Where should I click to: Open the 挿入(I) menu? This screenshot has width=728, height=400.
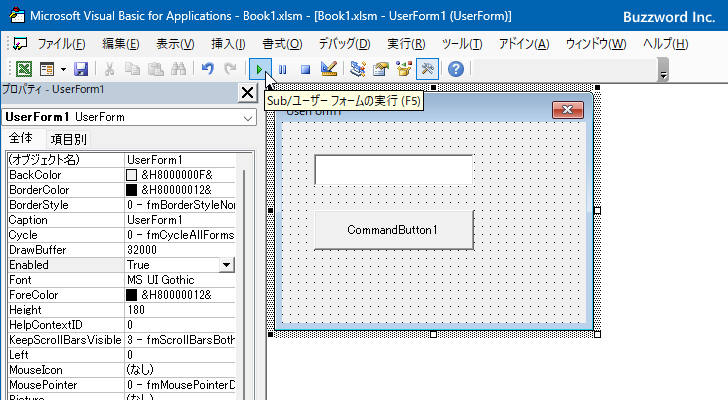[x=228, y=44]
